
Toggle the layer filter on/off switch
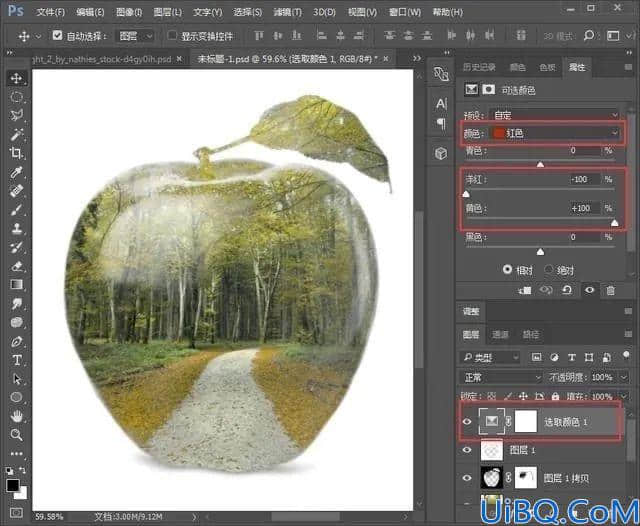click(626, 355)
